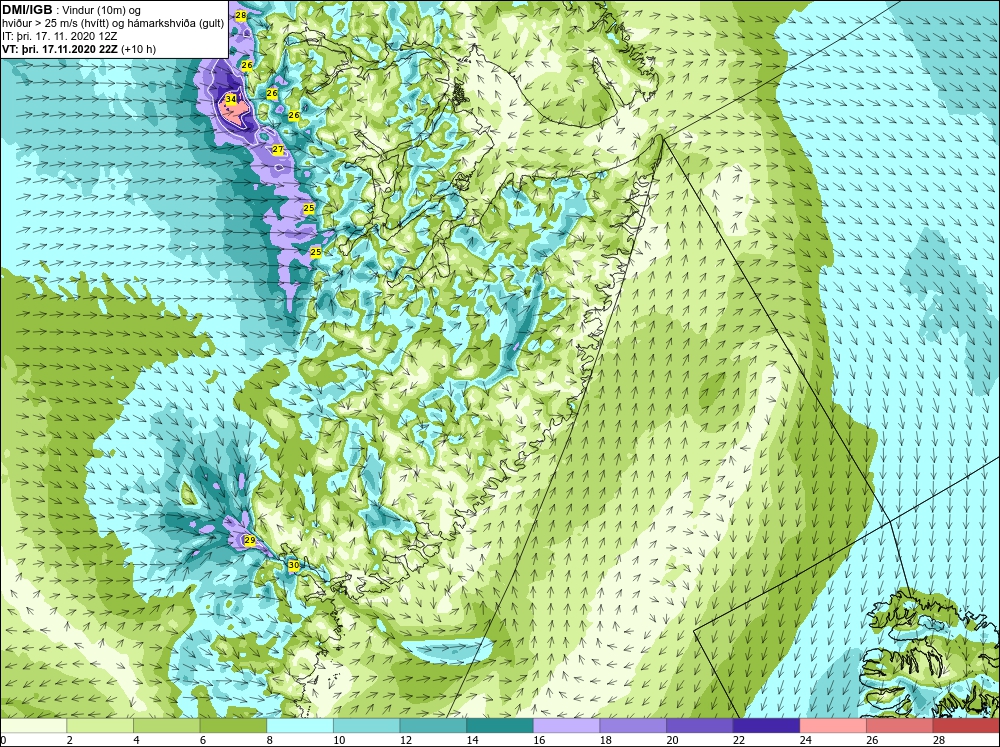Image resolution: width=1000 pixels, height=747 pixels.
Task: Pick the 22–24 m/s indigo scale swatch
Action: point(766,725)
